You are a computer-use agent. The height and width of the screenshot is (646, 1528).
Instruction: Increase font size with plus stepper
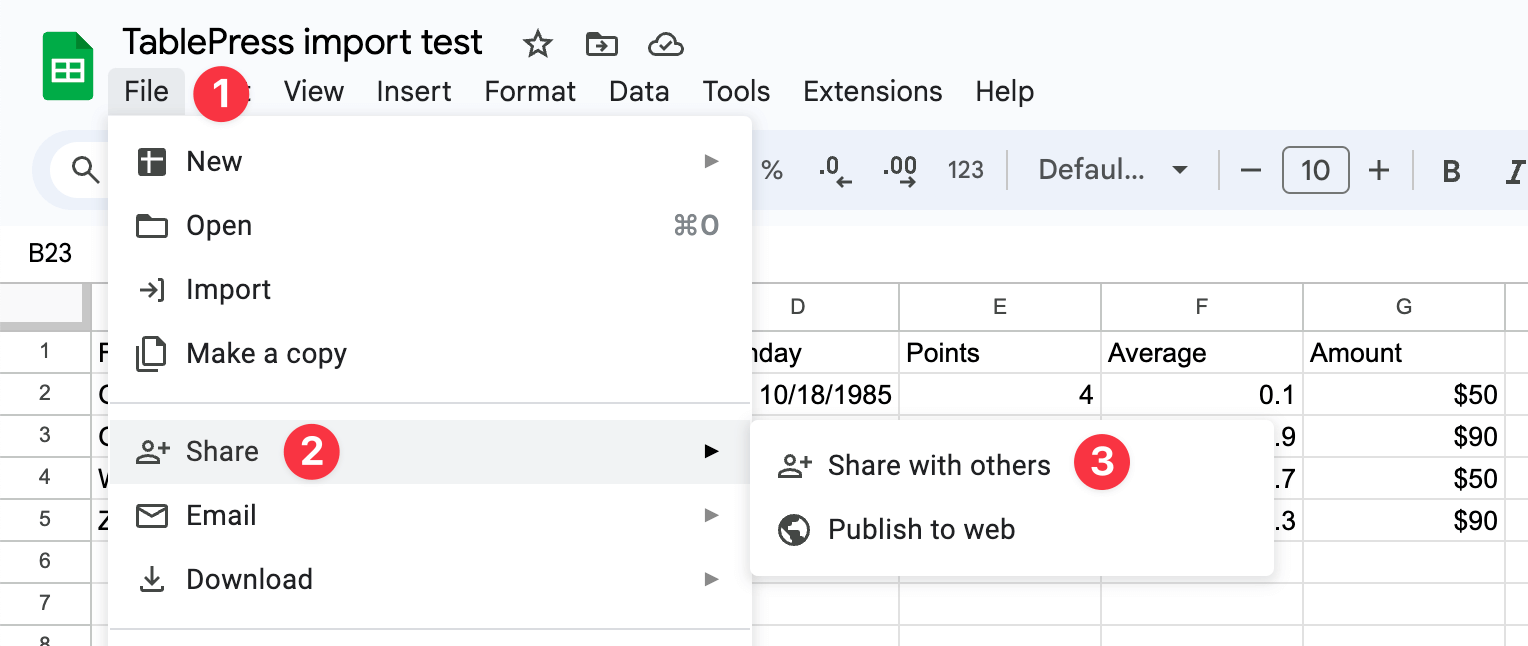pyautogui.click(x=1379, y=170)
